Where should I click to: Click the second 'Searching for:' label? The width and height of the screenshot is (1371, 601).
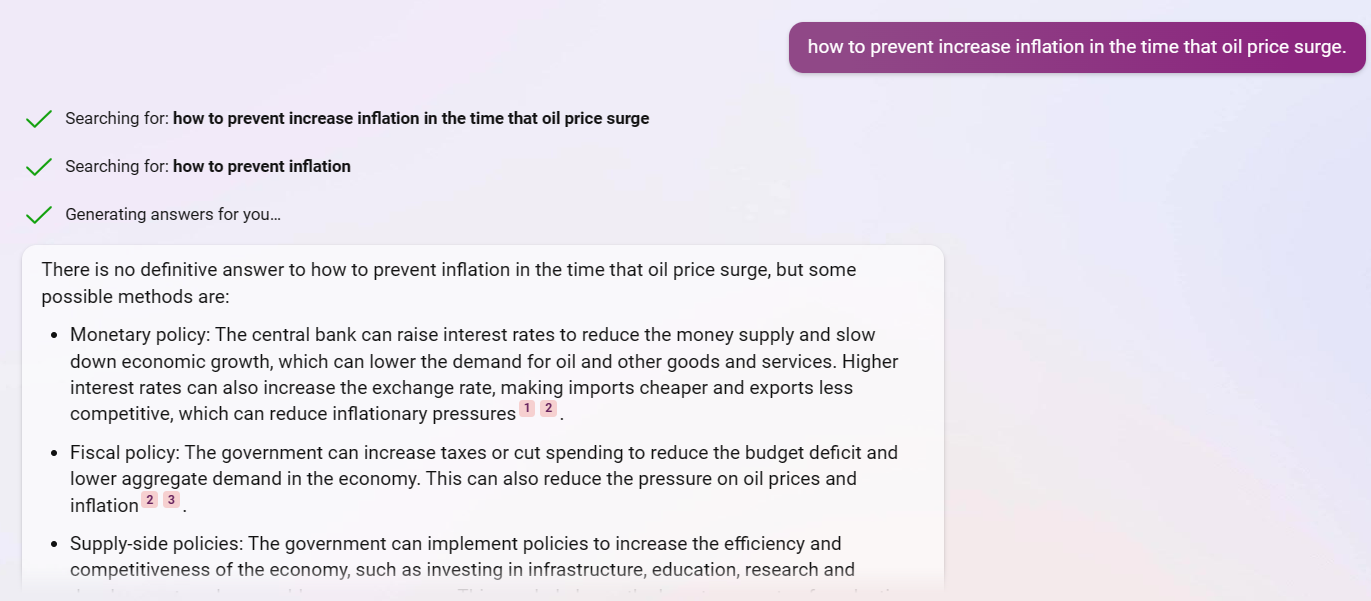coord(117,166)
